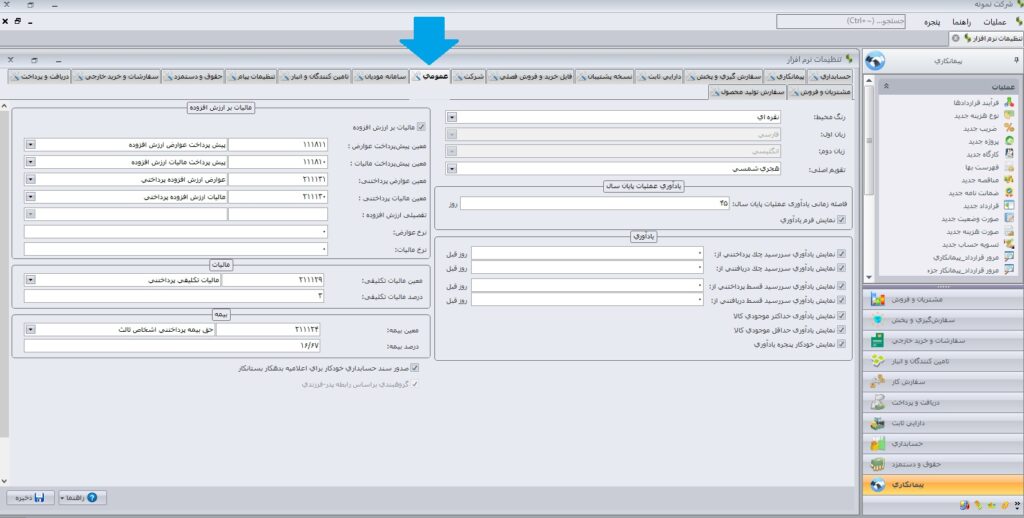Open the سفارش کار module icon

click(x=878, y=382)
